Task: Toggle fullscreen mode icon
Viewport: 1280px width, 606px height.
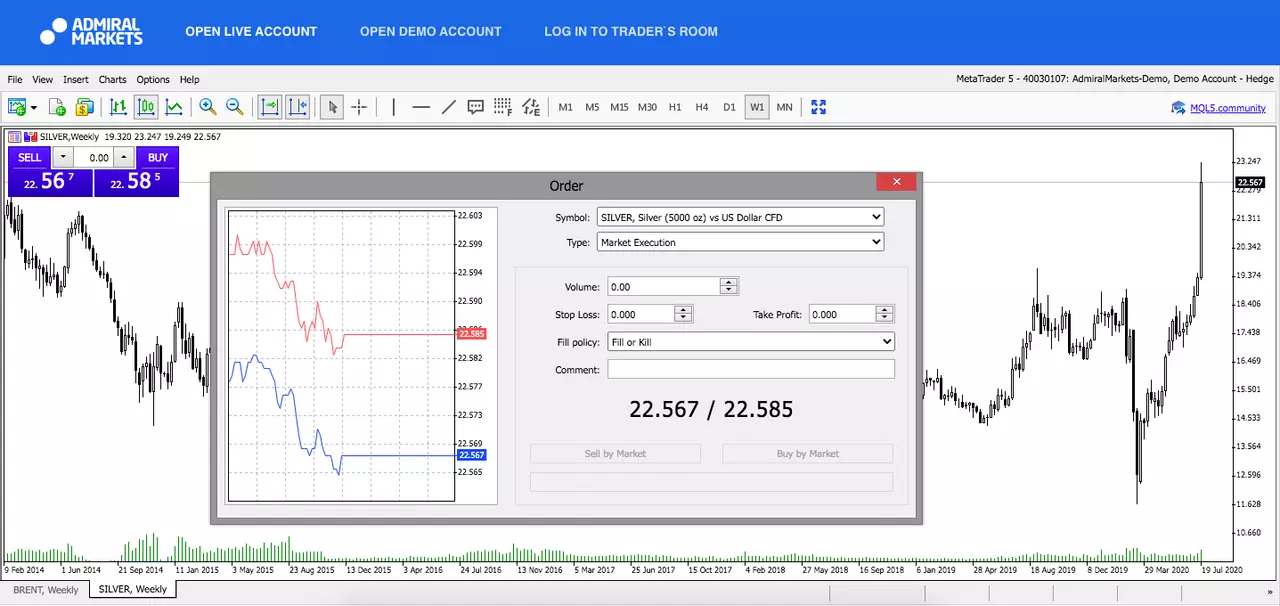Action: pos(819,107)
